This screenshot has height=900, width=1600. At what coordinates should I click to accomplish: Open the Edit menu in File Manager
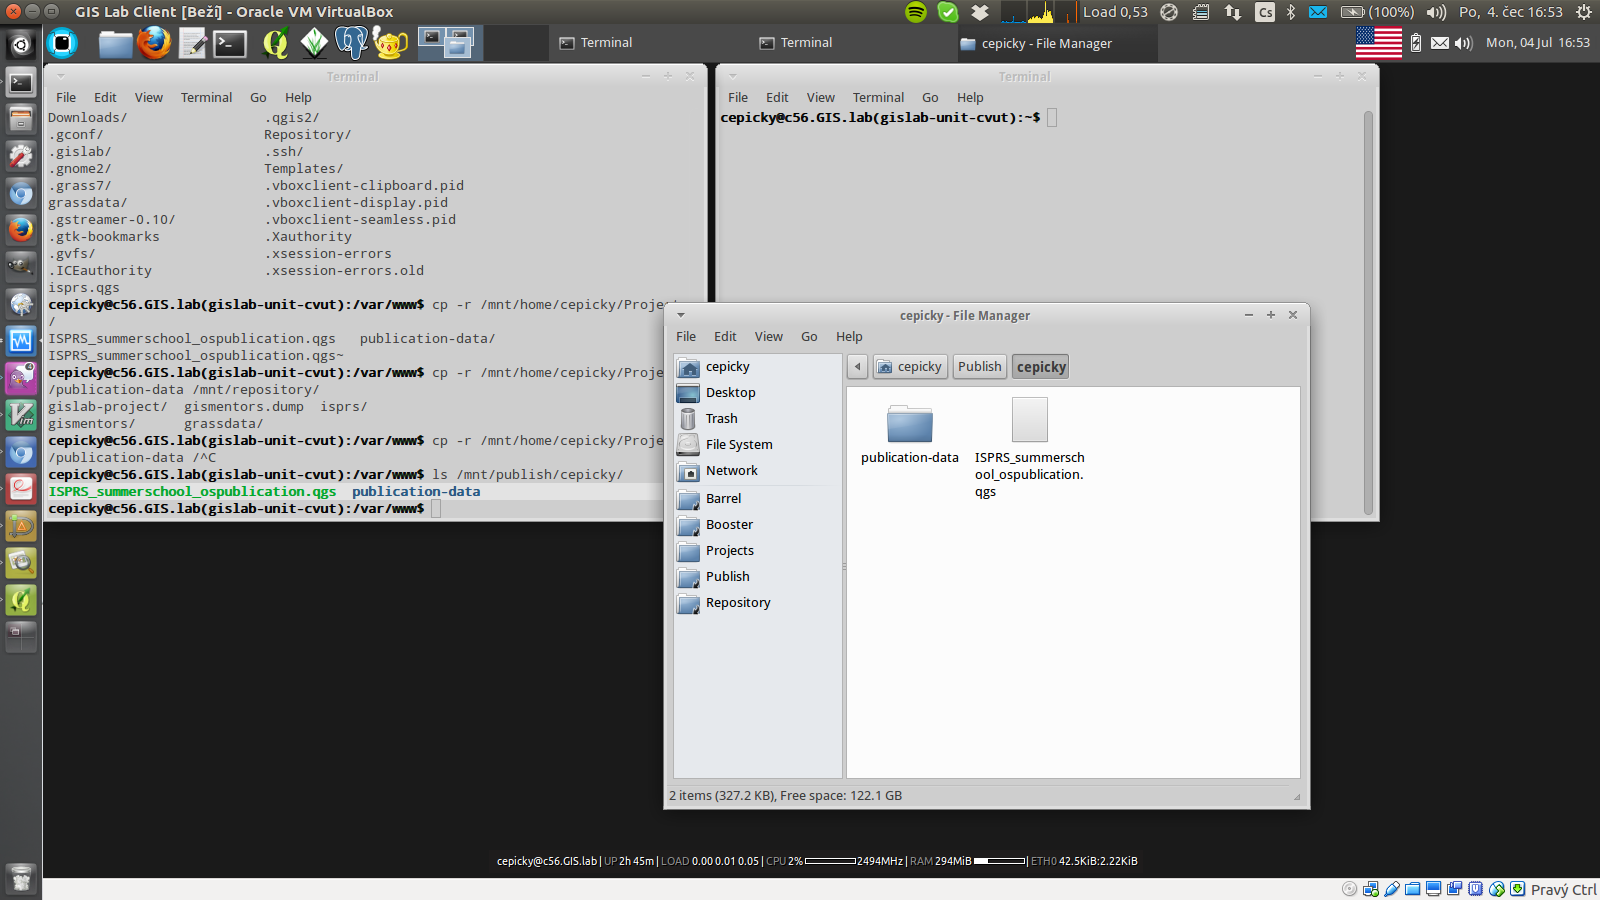pyautogui.click(x=725, y=337)
